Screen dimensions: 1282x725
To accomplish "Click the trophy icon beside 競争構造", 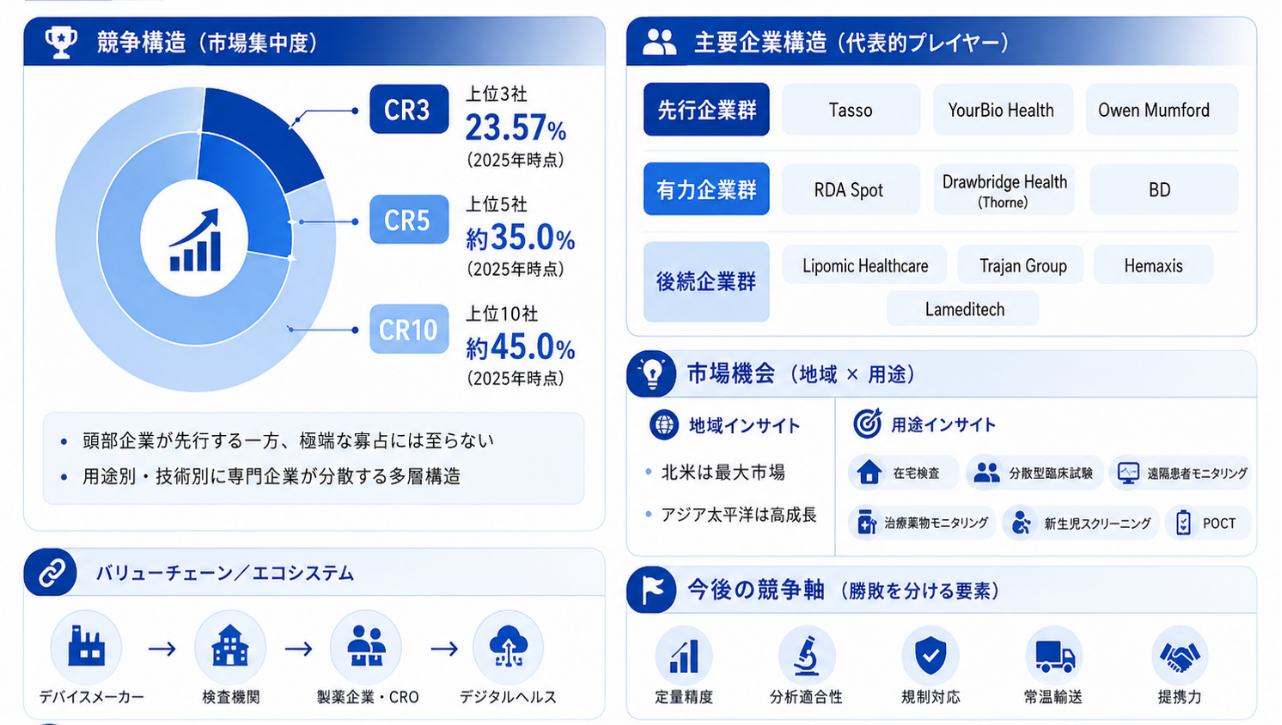I will (60, 42).
